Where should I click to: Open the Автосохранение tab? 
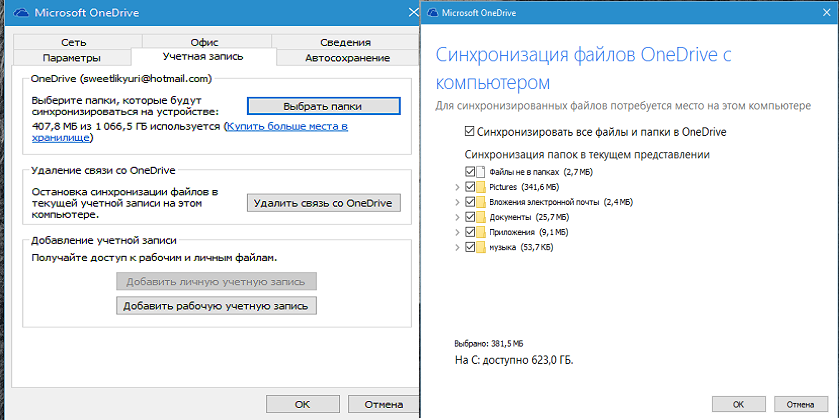pos(347,58)
